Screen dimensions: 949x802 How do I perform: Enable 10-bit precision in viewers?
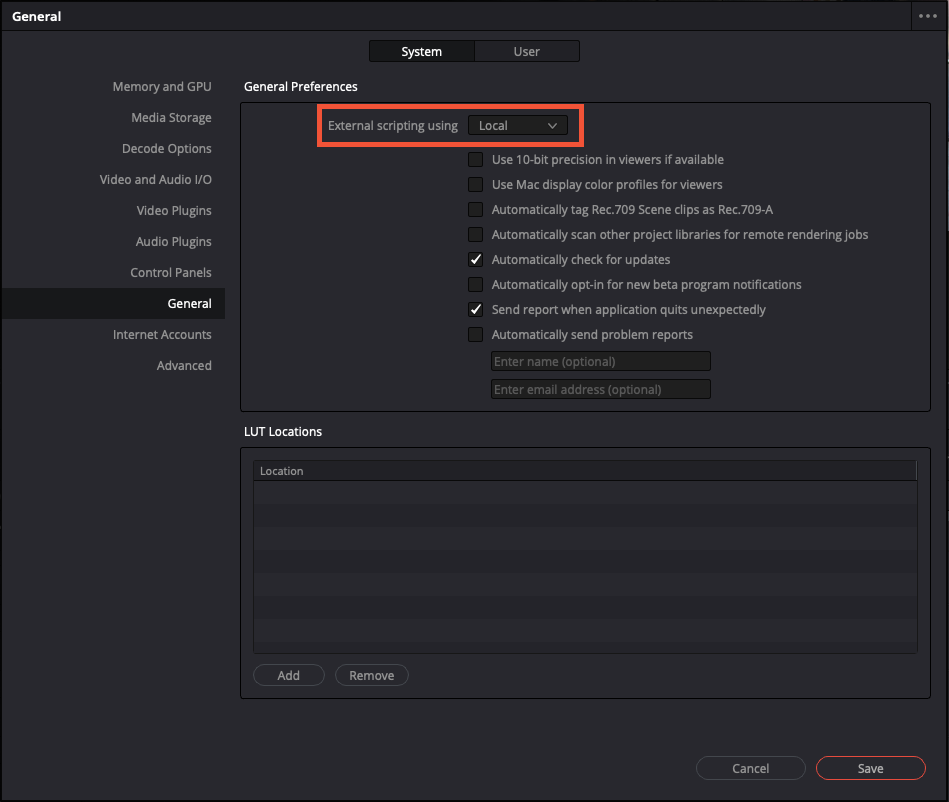pyautogui.click(x=475, y=159)
